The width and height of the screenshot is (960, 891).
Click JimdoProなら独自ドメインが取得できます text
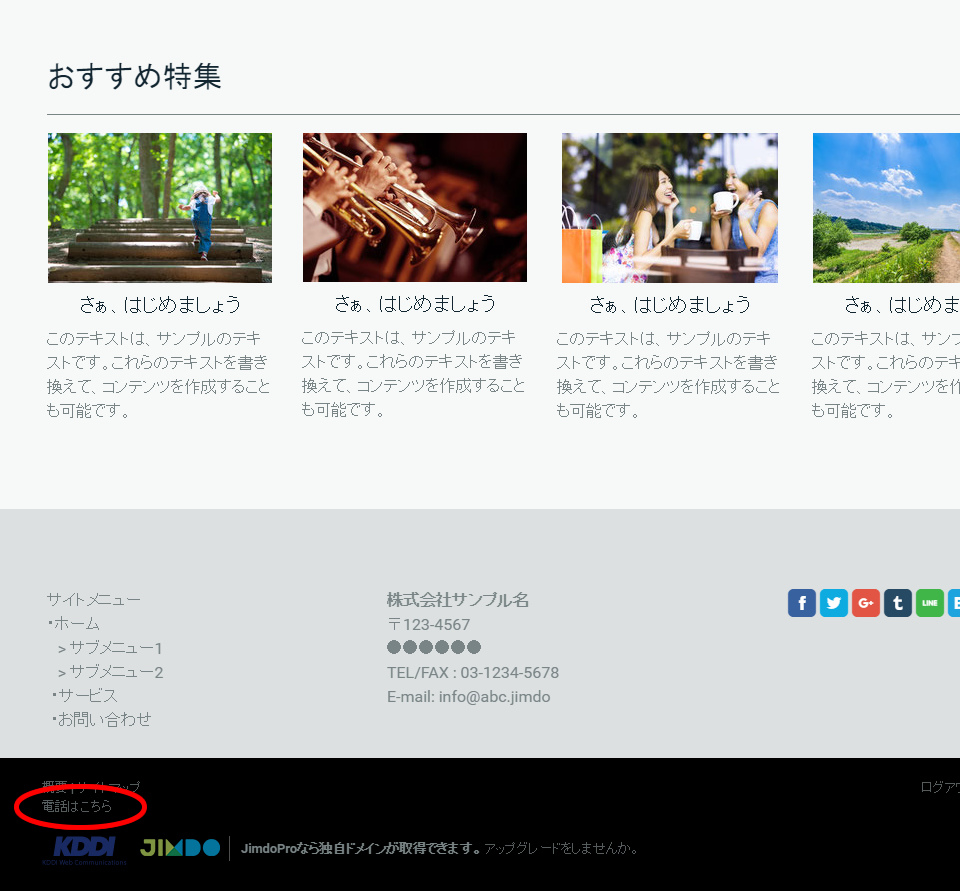361,848
